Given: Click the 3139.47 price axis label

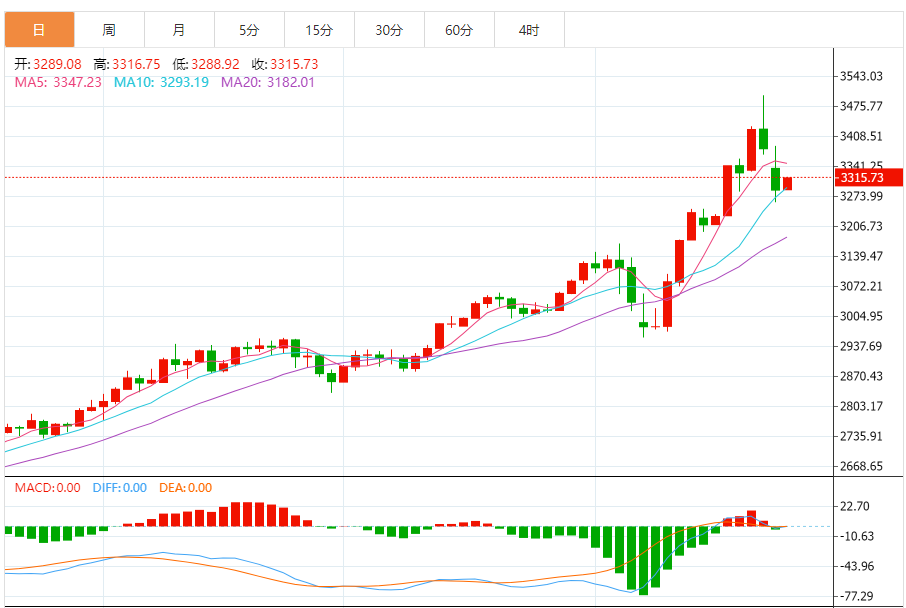Looking at the screenshot, I should (862, 256).
